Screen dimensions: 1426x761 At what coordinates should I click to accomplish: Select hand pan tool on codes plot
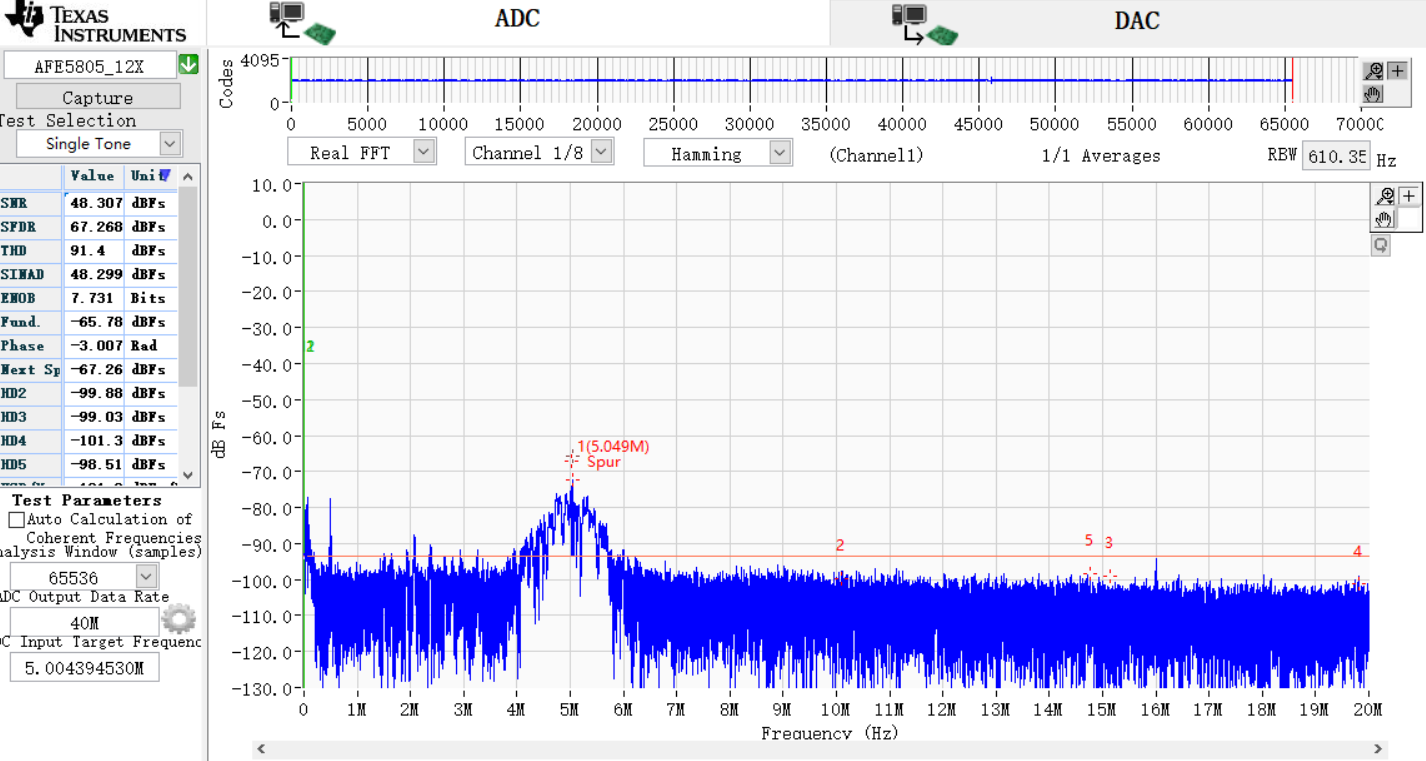pyautogui.click(x=1374, y=93)
